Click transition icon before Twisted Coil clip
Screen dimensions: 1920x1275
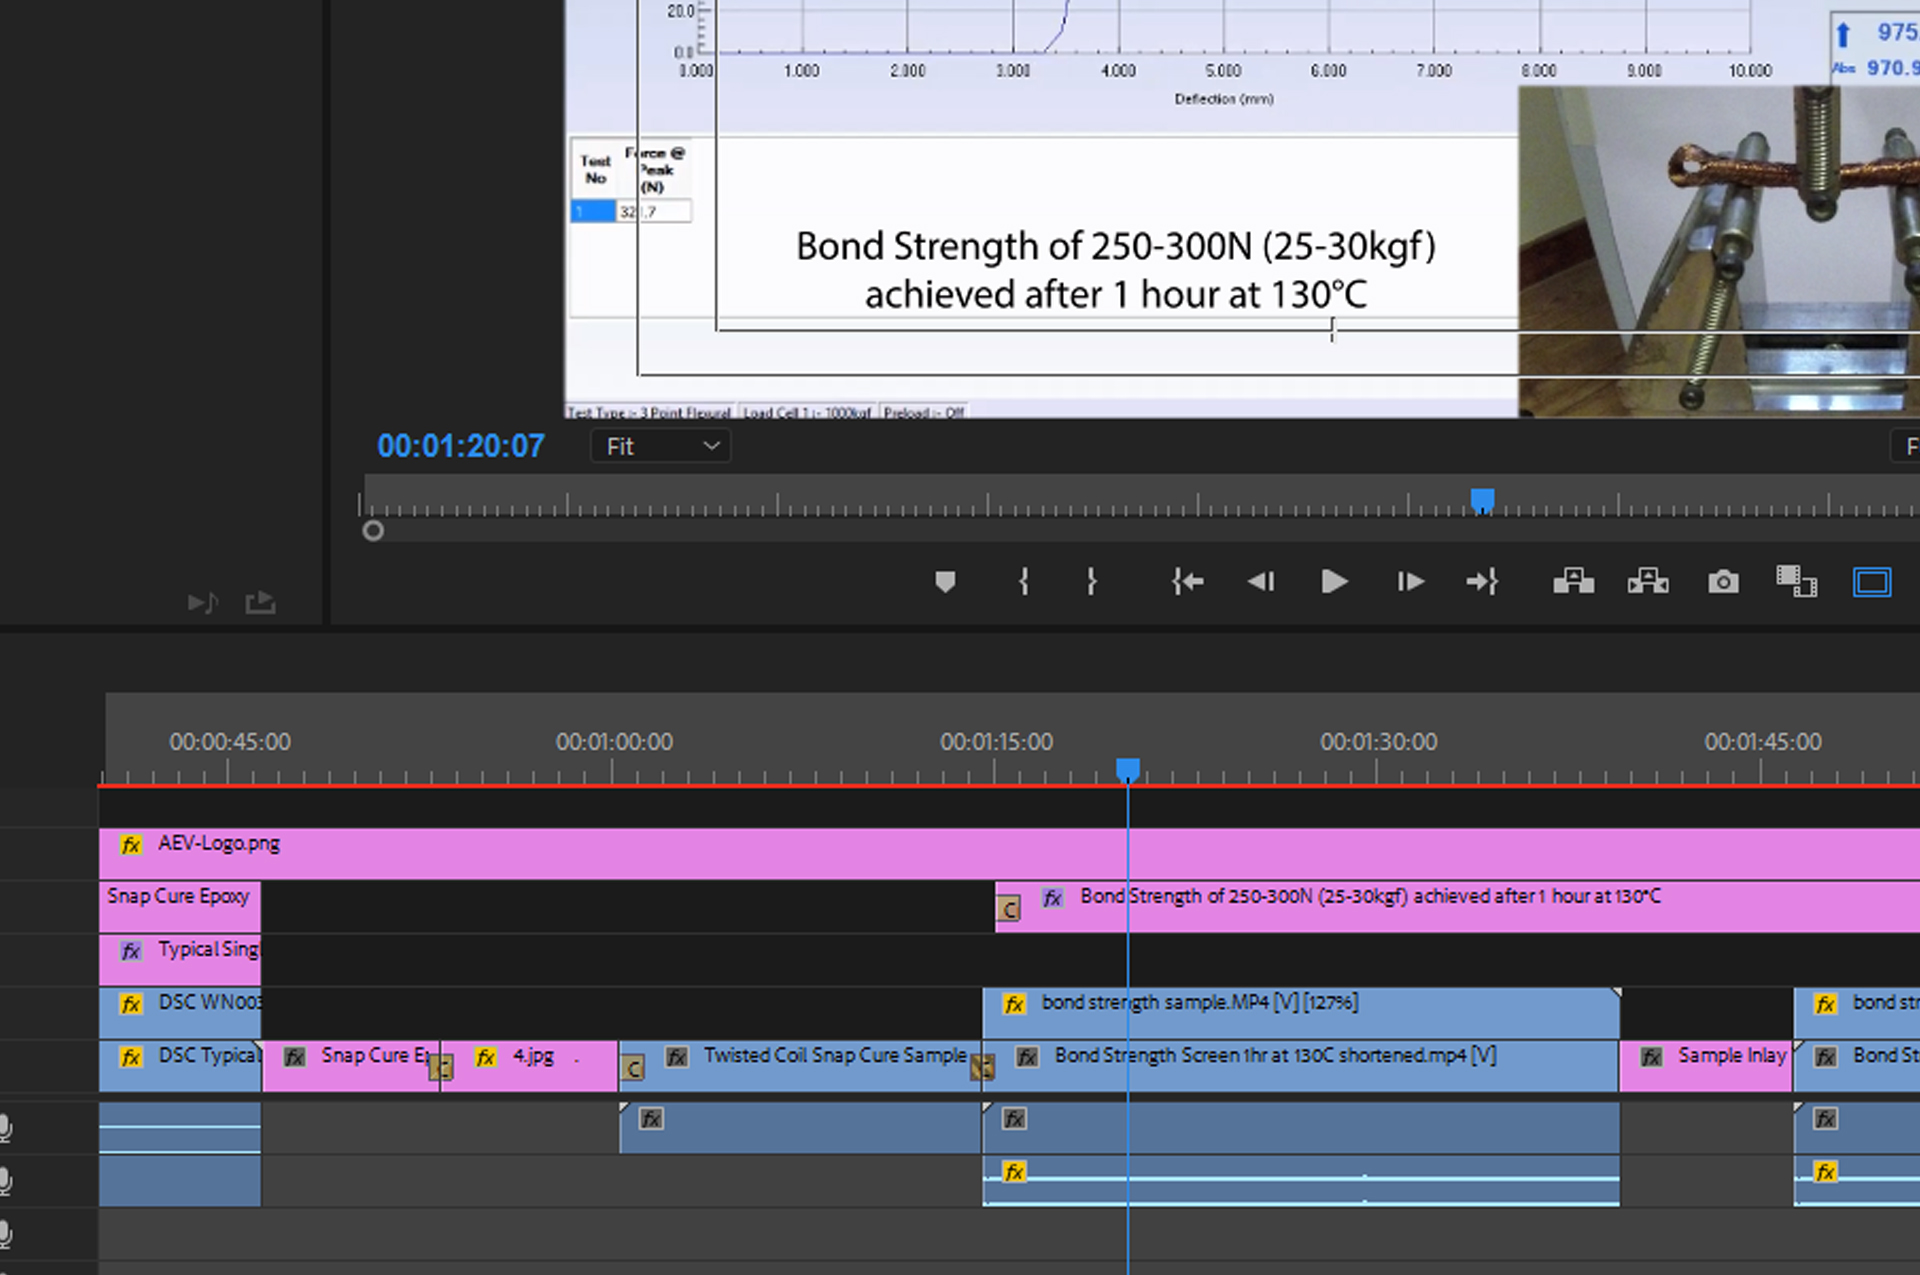coord(632,1068)
